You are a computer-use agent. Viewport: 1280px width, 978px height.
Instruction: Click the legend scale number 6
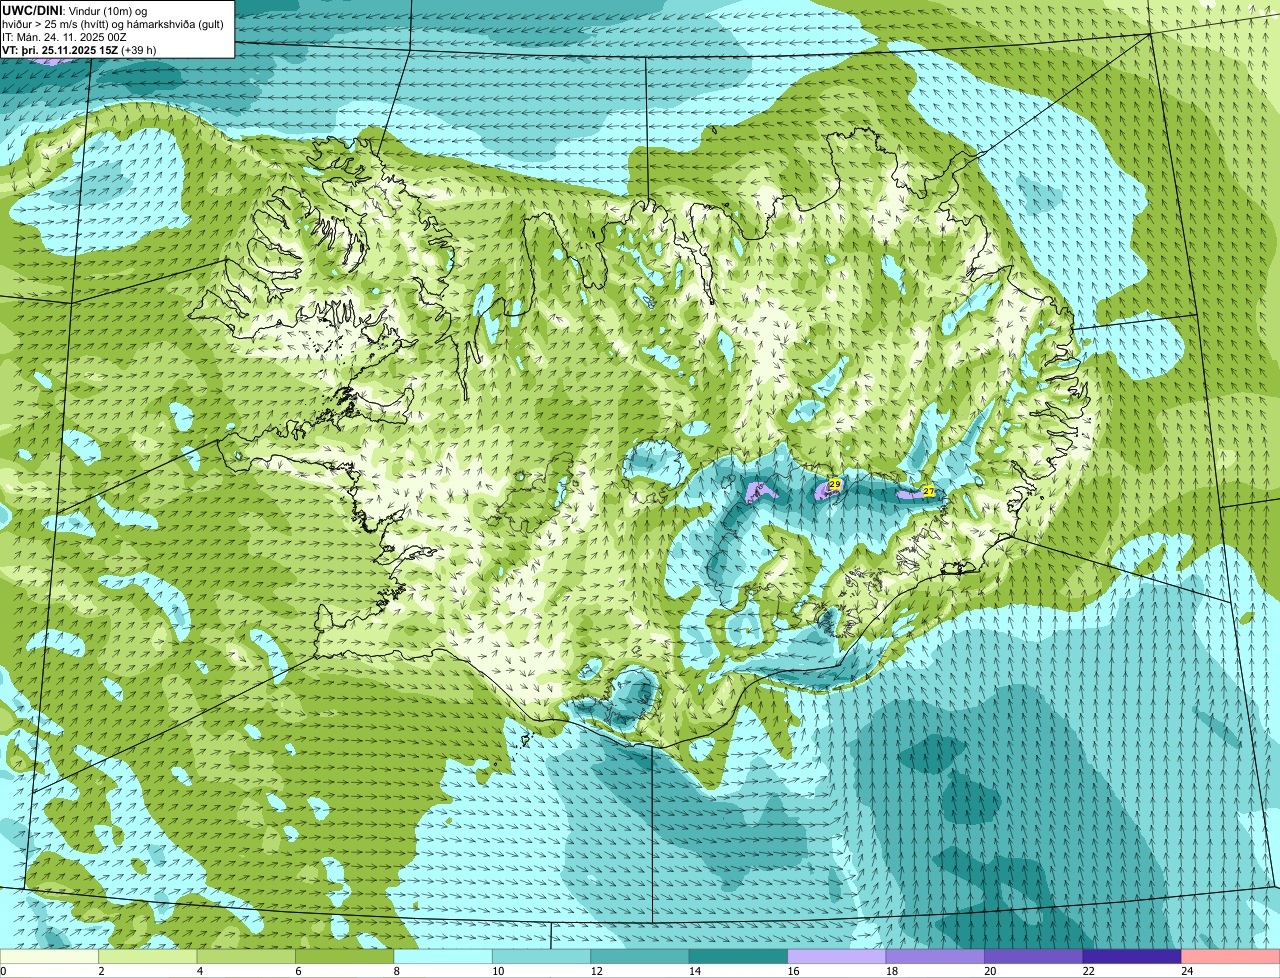coord(298,971)
